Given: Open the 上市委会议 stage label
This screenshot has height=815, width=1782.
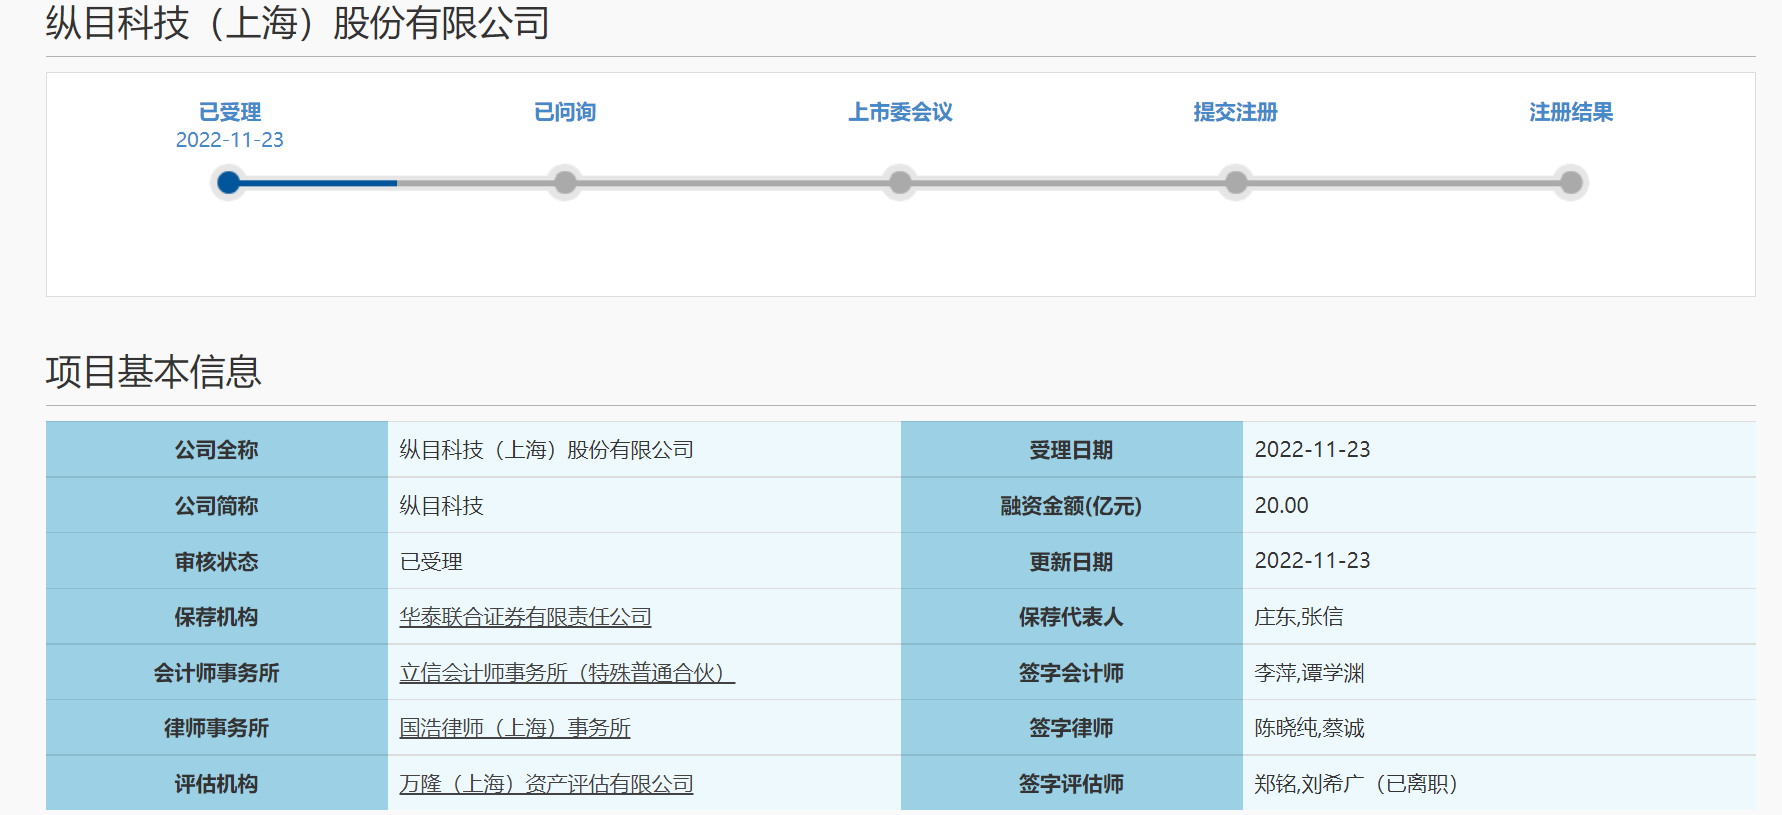Looking at the screenshot, I should point(900,112).
